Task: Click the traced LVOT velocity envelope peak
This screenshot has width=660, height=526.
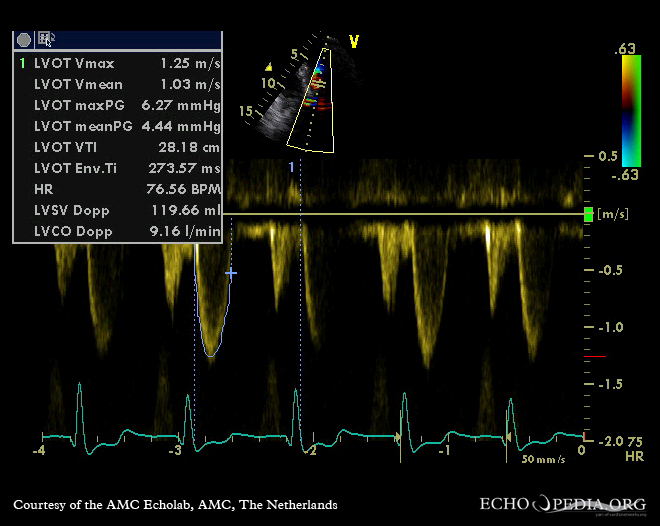Action: click(210, 354)
